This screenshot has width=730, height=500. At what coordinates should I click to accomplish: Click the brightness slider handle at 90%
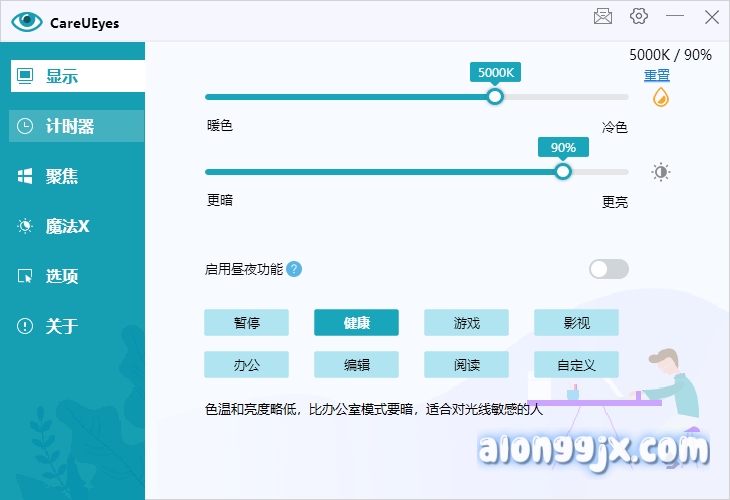coord(563,172)
